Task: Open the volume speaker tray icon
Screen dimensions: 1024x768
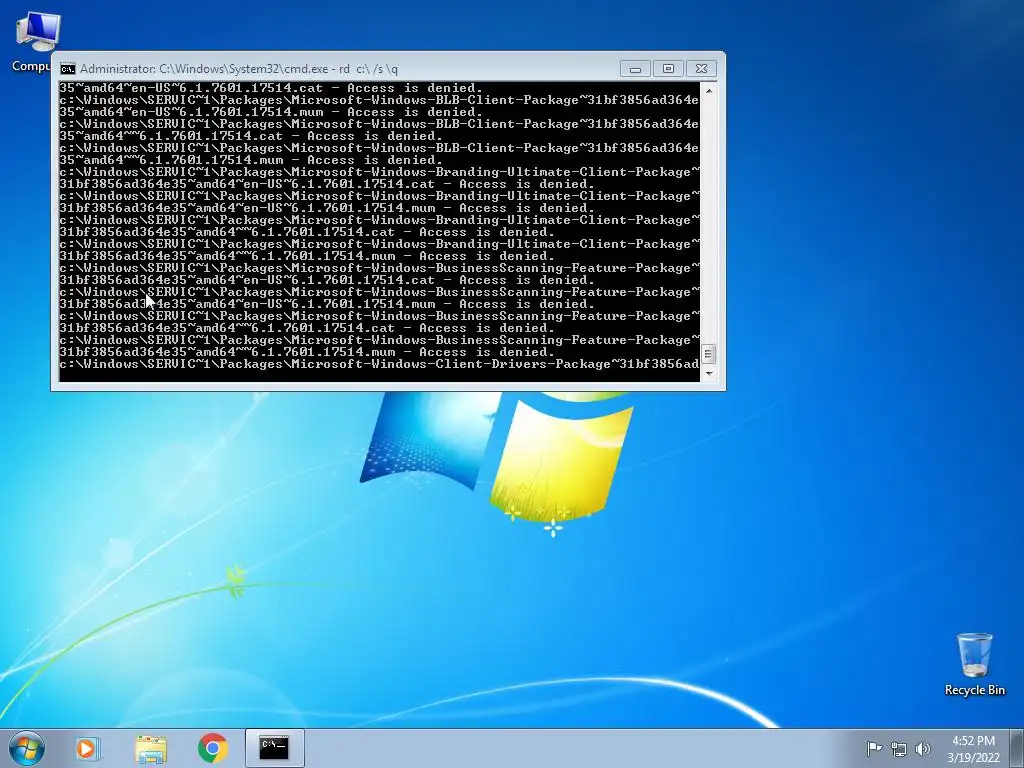Action: click(923, 748)
